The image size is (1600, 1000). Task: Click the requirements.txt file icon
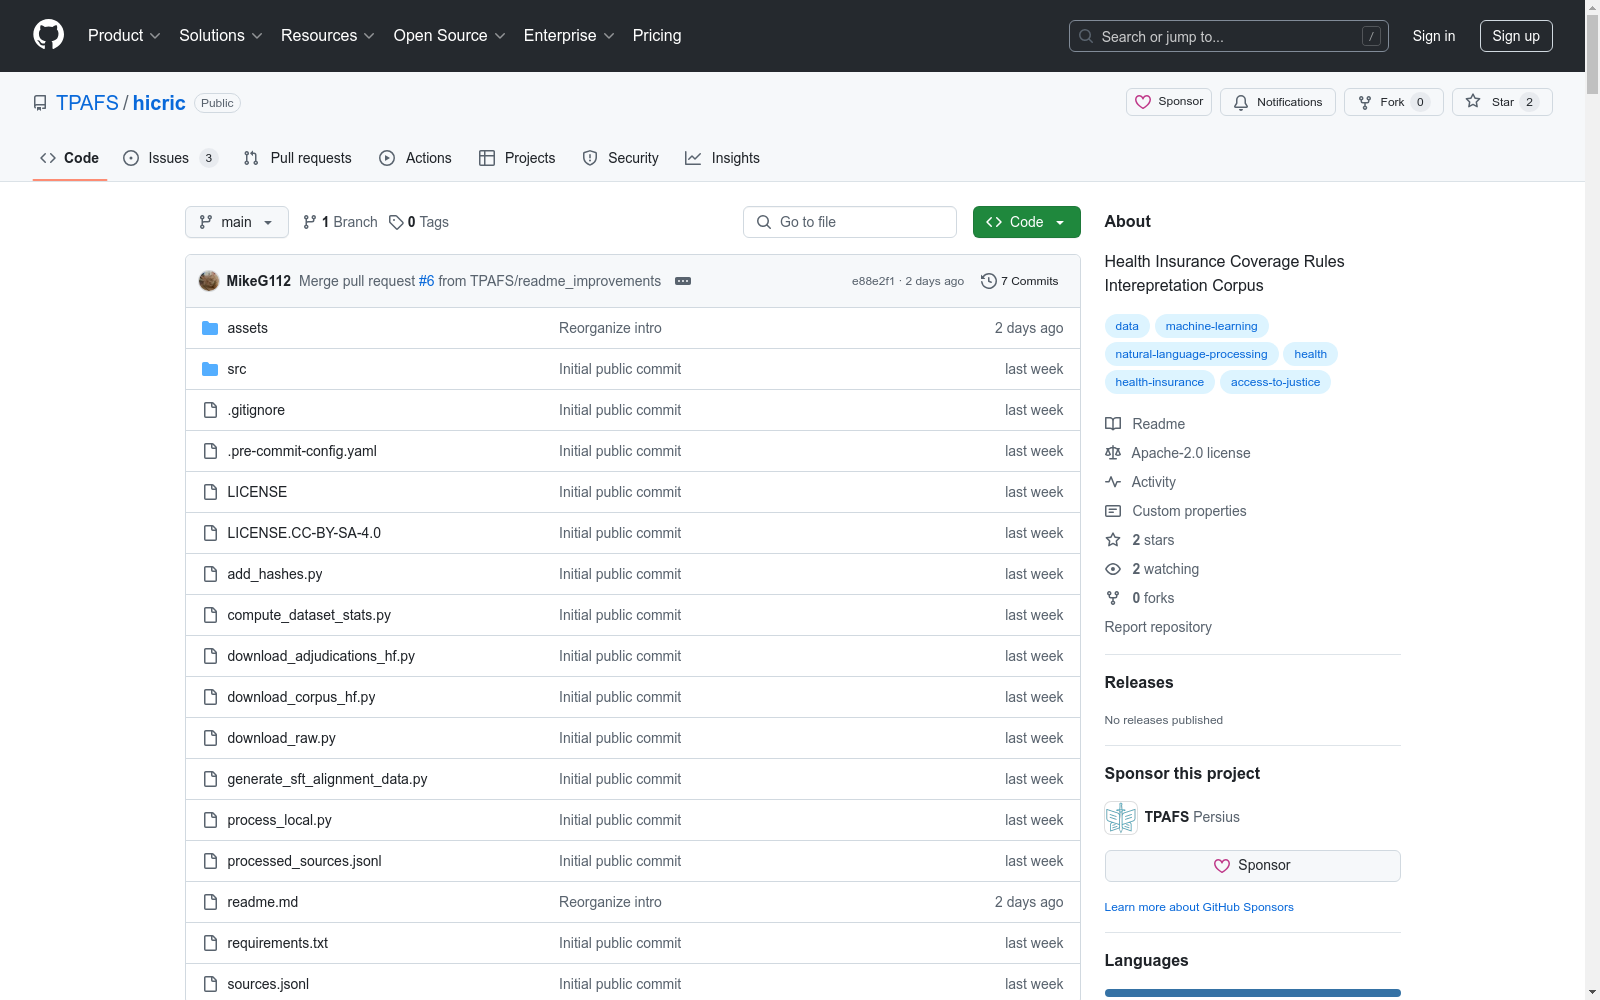(210, 943)
